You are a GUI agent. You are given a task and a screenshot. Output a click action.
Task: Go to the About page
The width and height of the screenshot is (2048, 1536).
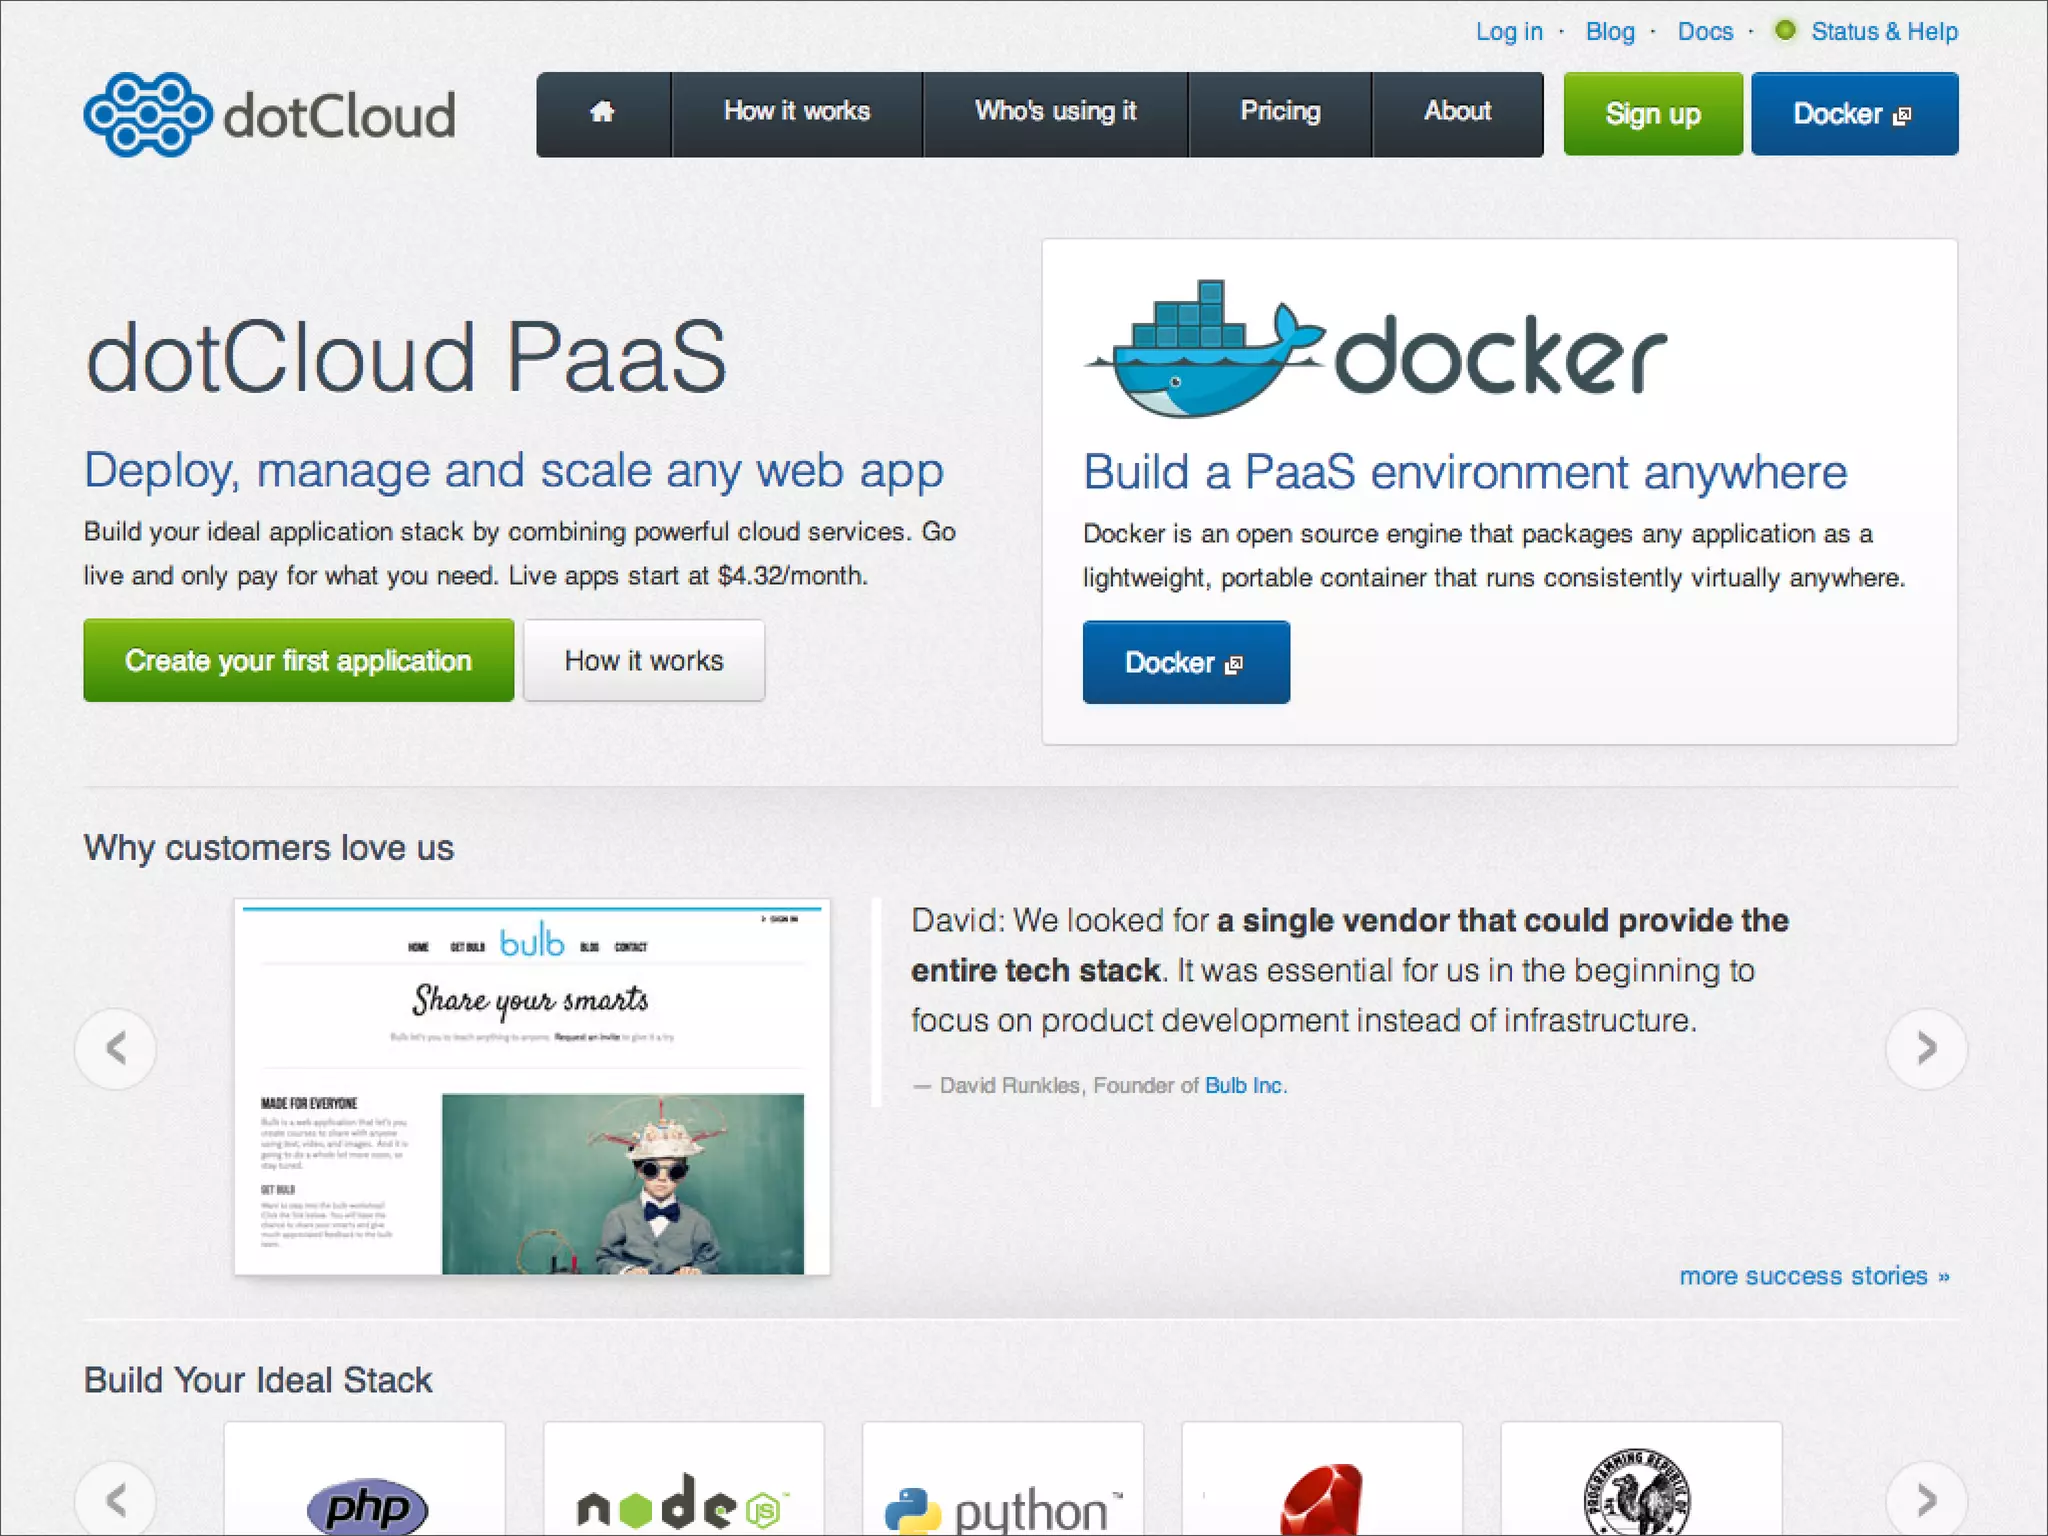click(x=1457, y=113)
